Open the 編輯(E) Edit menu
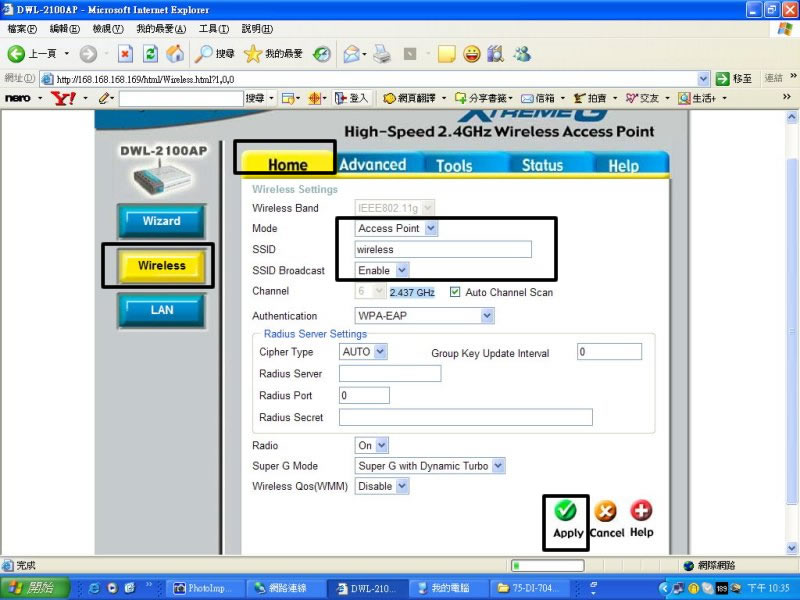Viewport: 800px width, 600px height. (65, 29)
